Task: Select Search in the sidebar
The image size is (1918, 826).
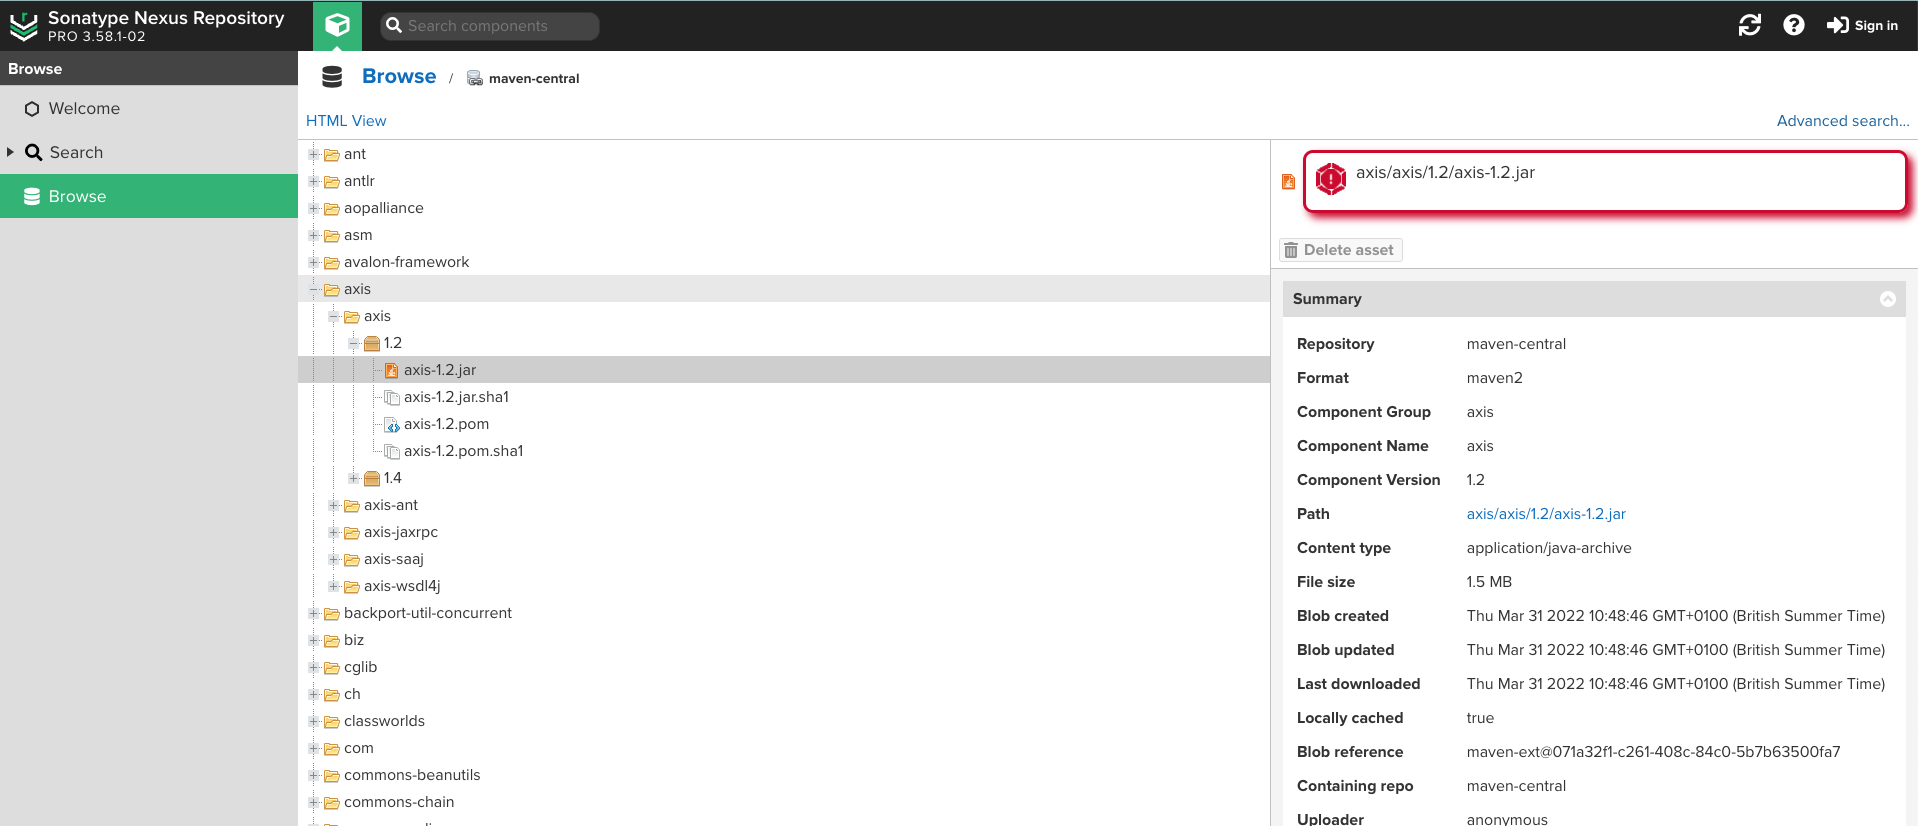Action: click(x=149, y=152)
